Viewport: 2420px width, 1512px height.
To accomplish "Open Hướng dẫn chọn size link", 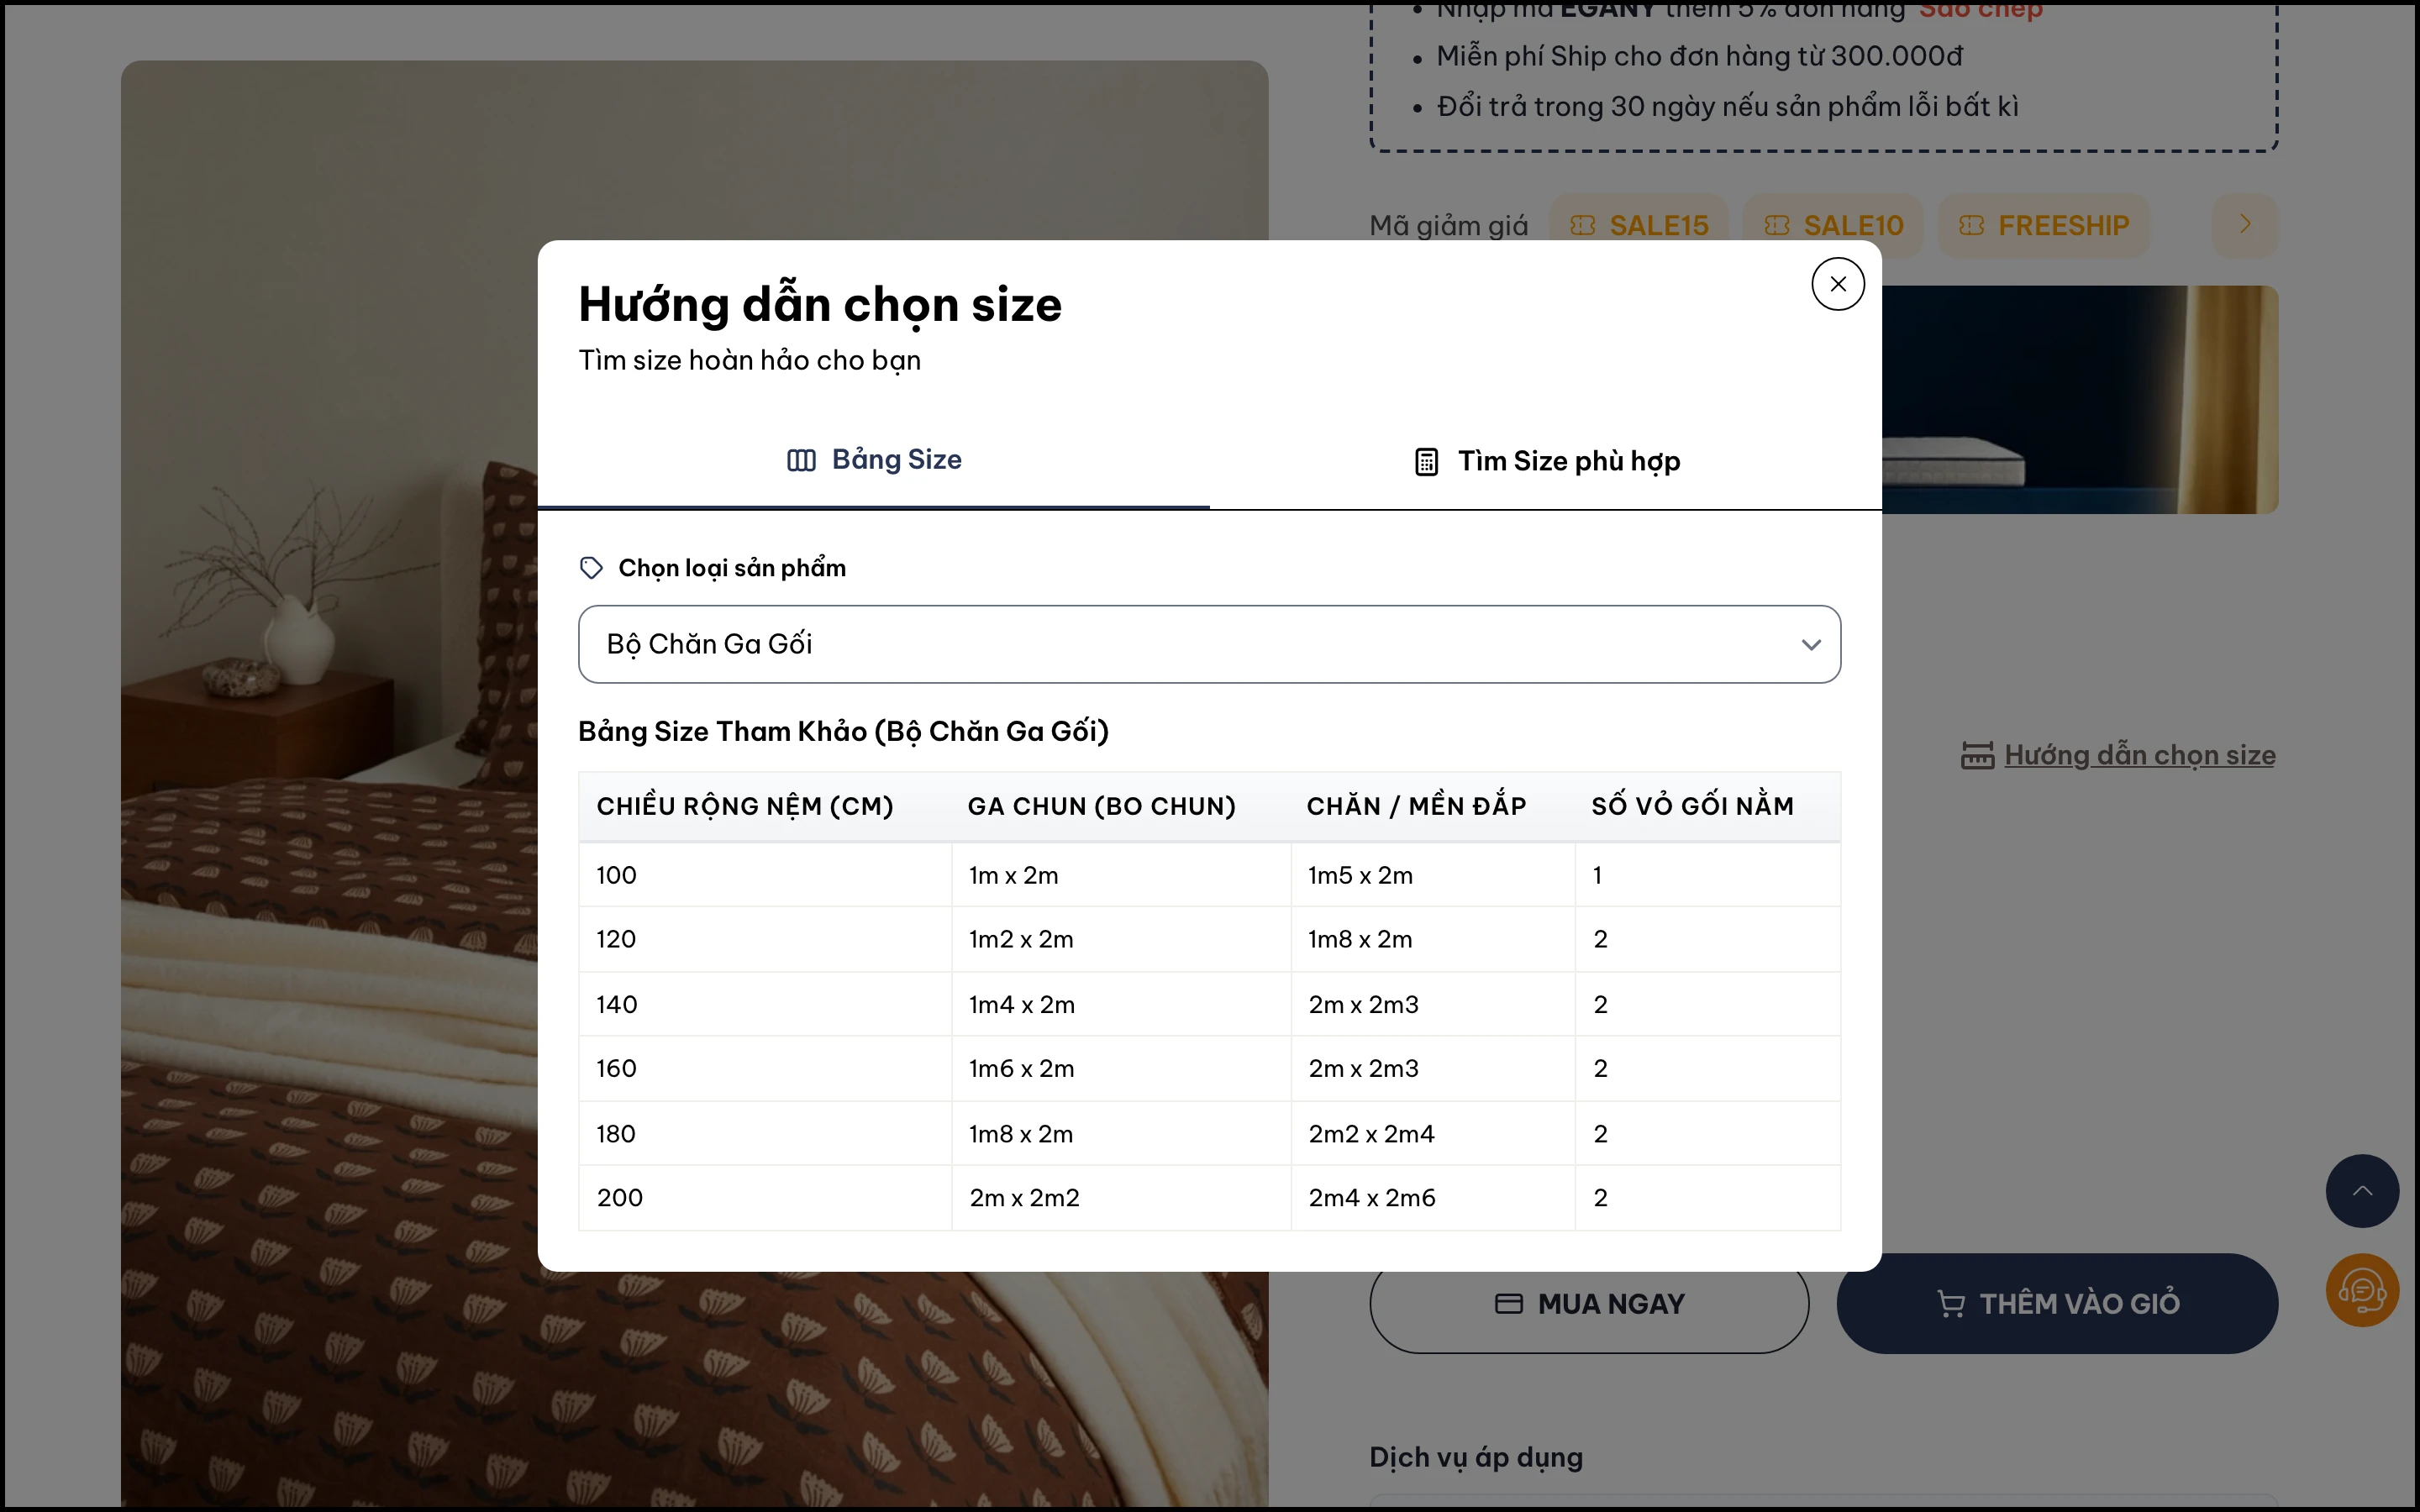I will coord(2139,755).
